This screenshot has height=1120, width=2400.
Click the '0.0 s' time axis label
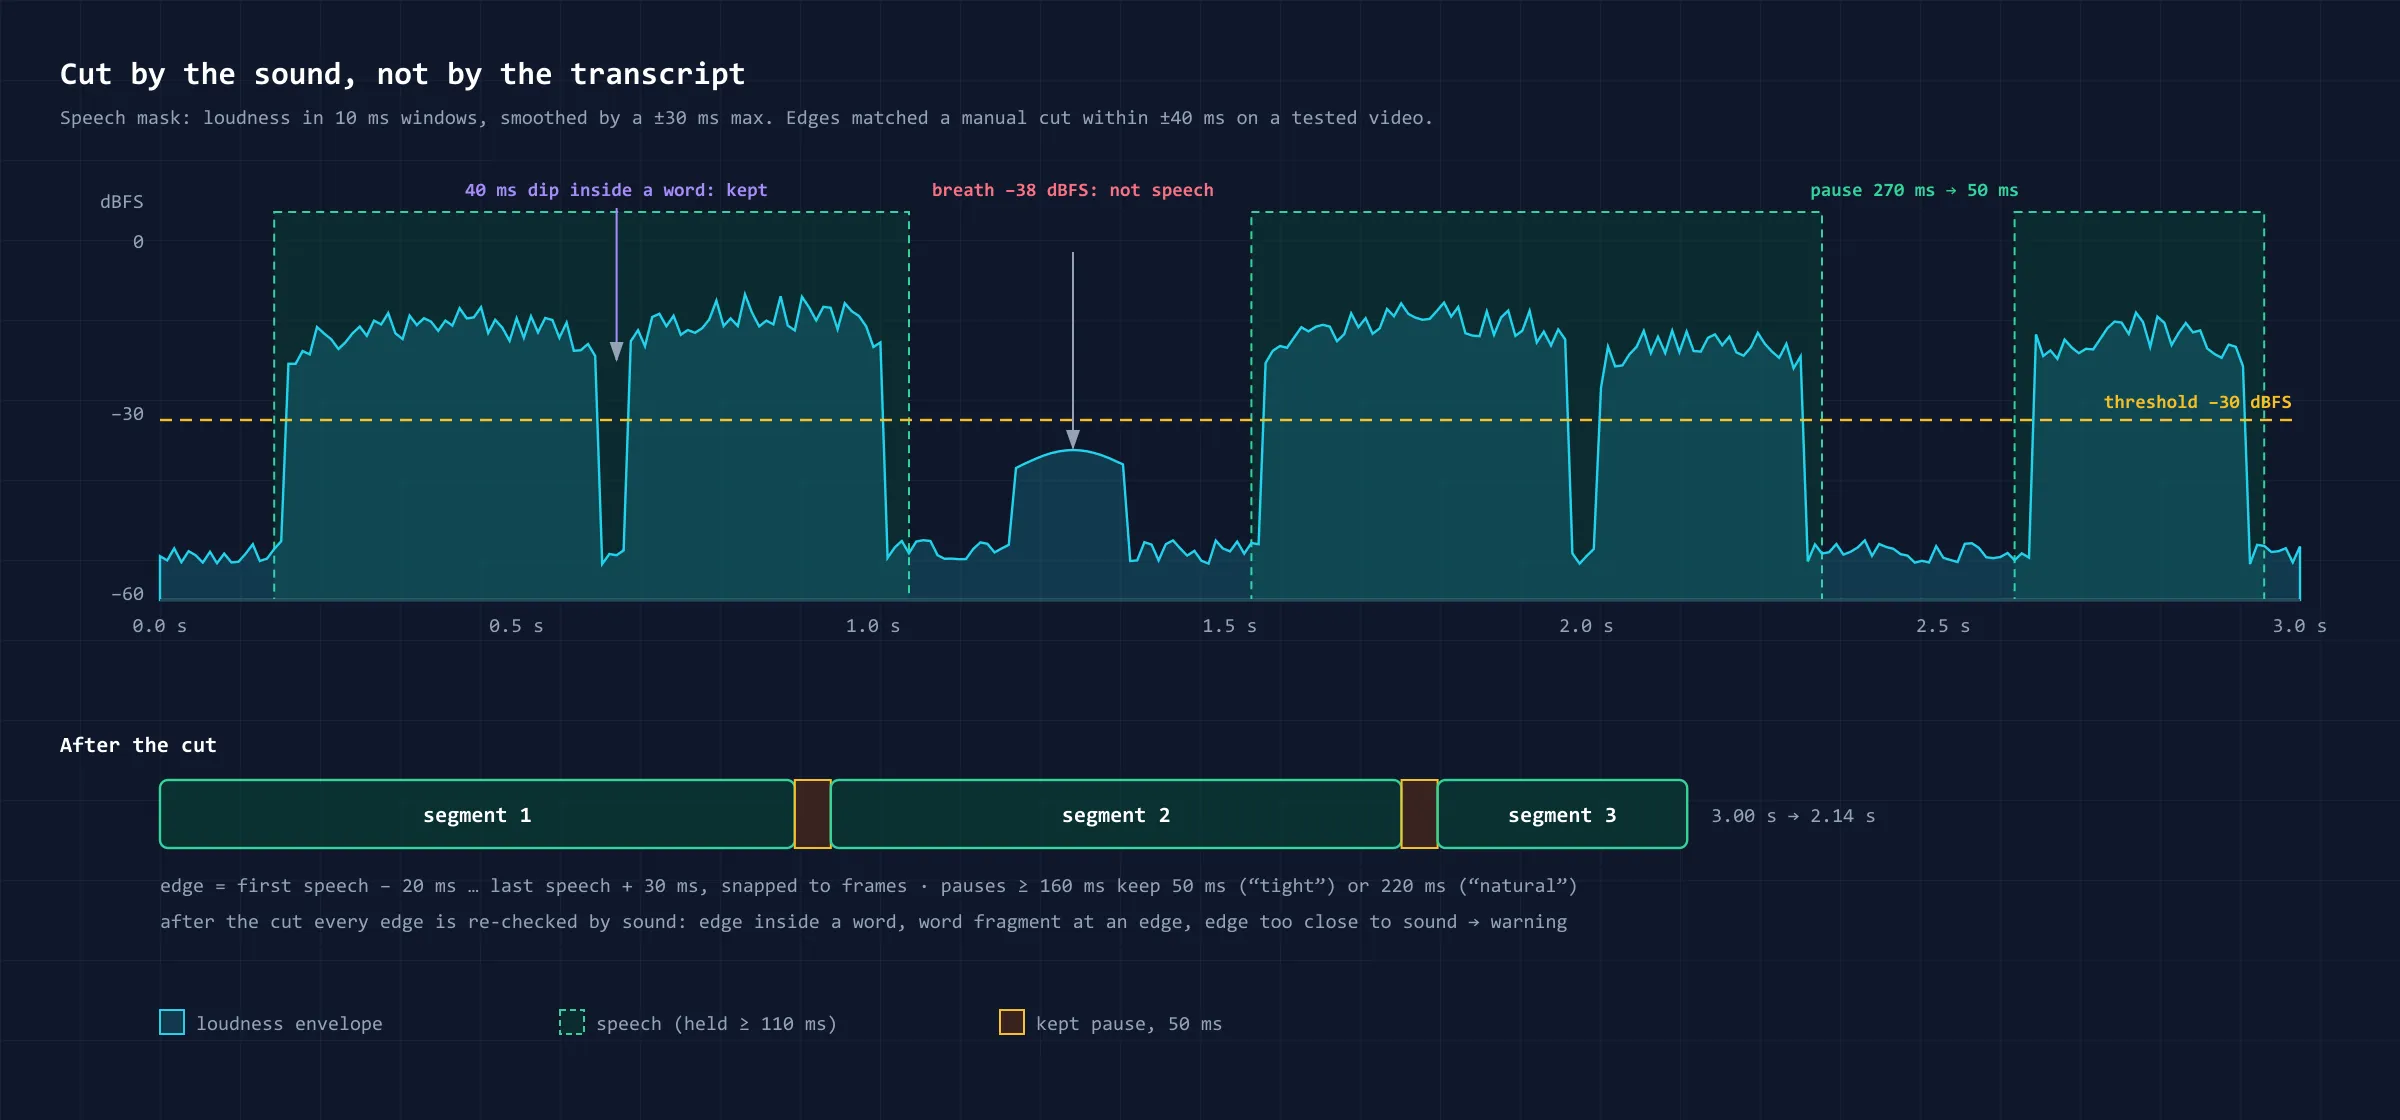coord(159,626)
